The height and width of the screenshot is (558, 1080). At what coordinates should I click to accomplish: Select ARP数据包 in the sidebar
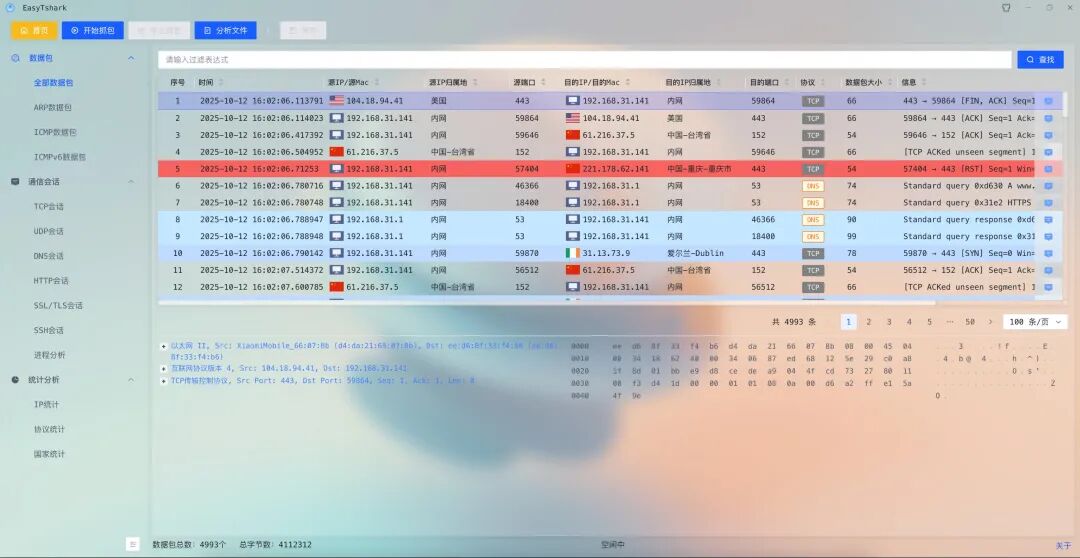pos(53,107)
